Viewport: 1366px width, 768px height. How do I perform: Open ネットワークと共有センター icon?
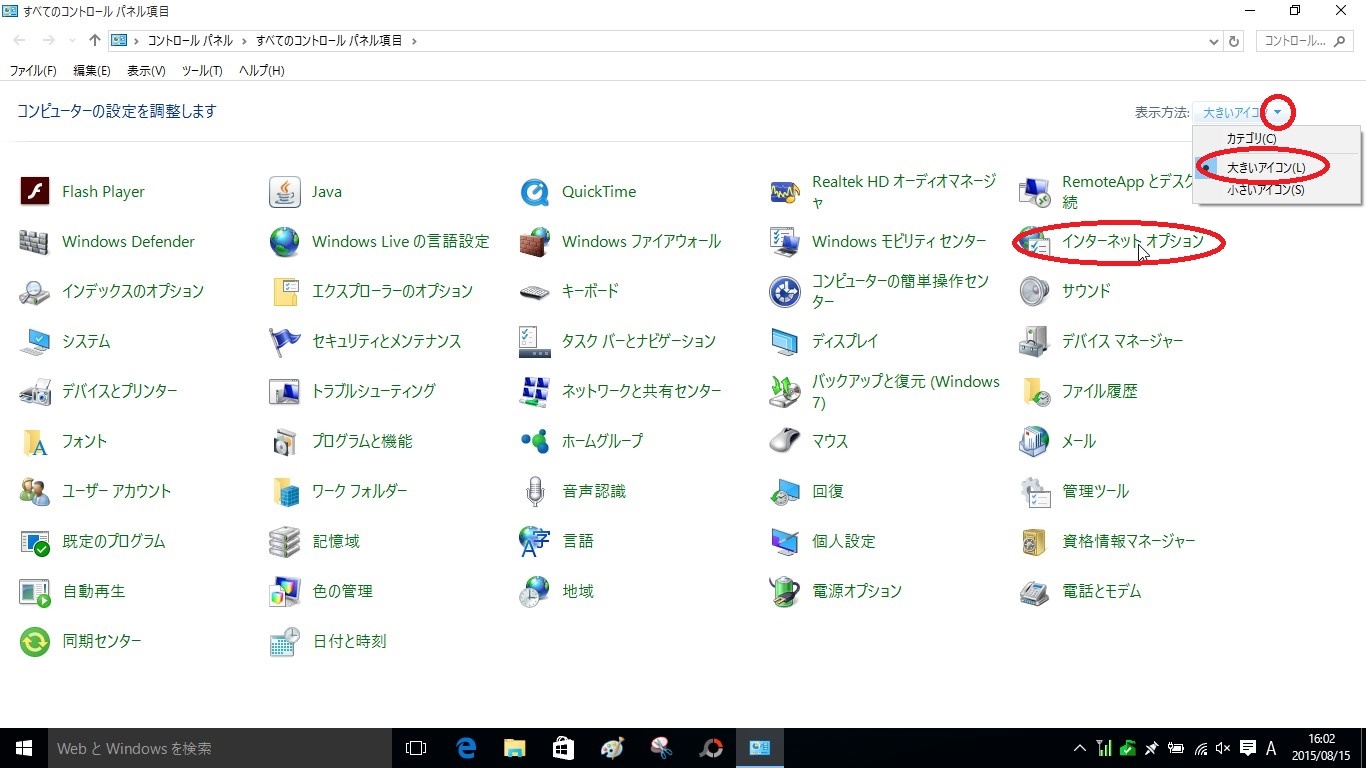pyautogui.click(x=535, y=391)
